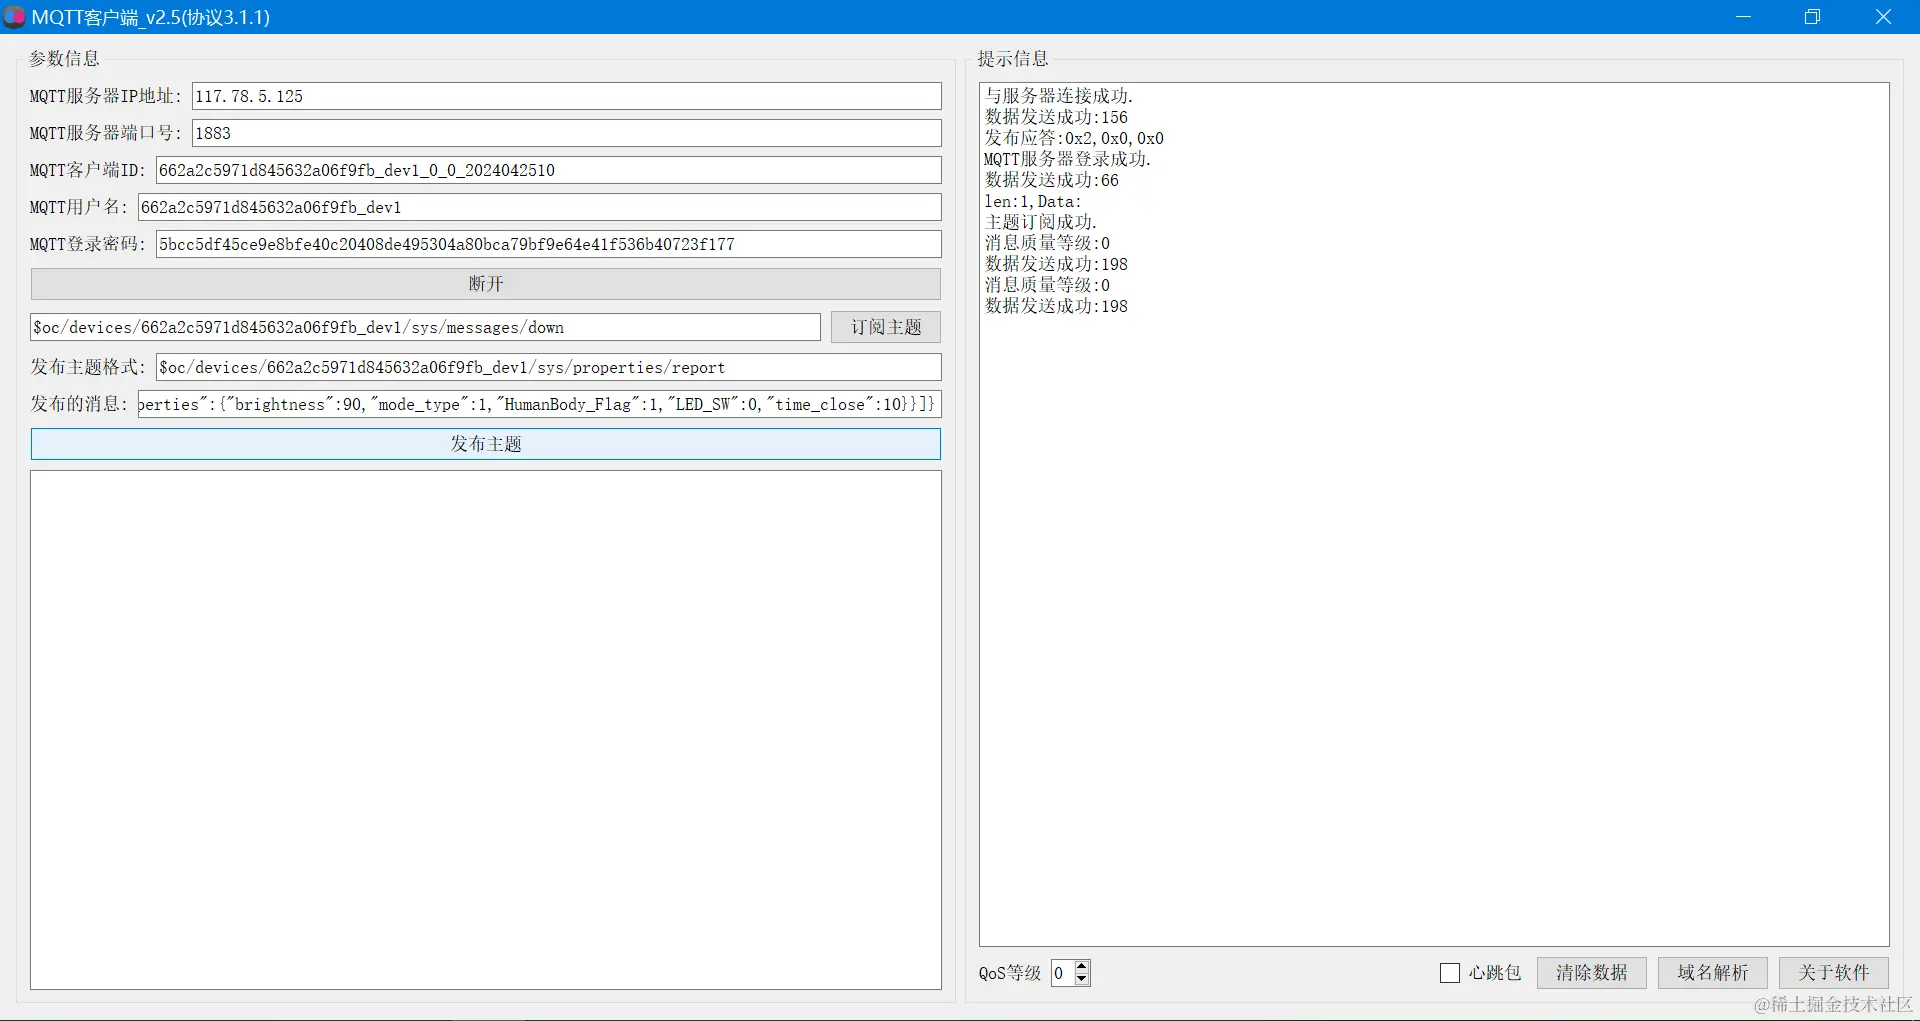Open 域名解析 domain resolution

pyautogui.click(x=1713, y=973)
